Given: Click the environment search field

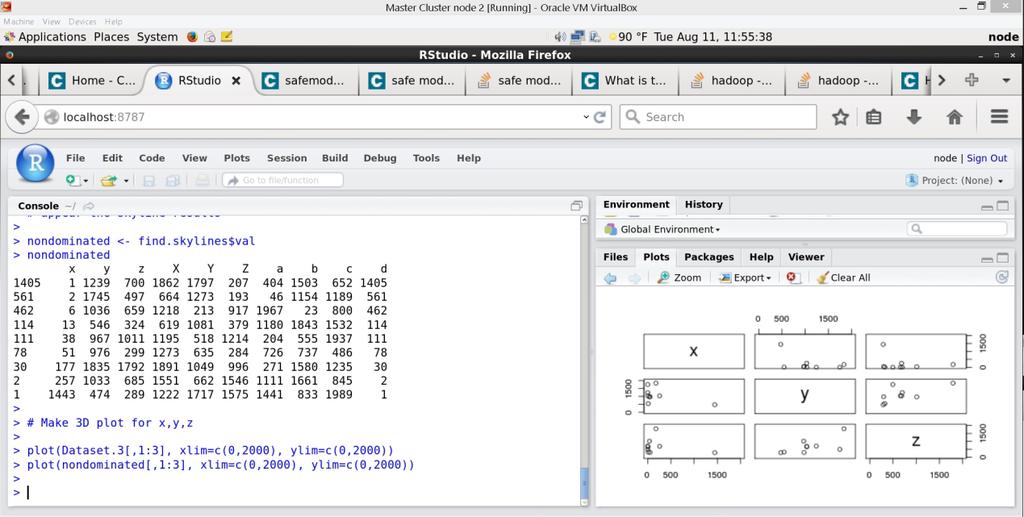Looking at the screenshot, I should pyautogui.click(x=957, y=228).
